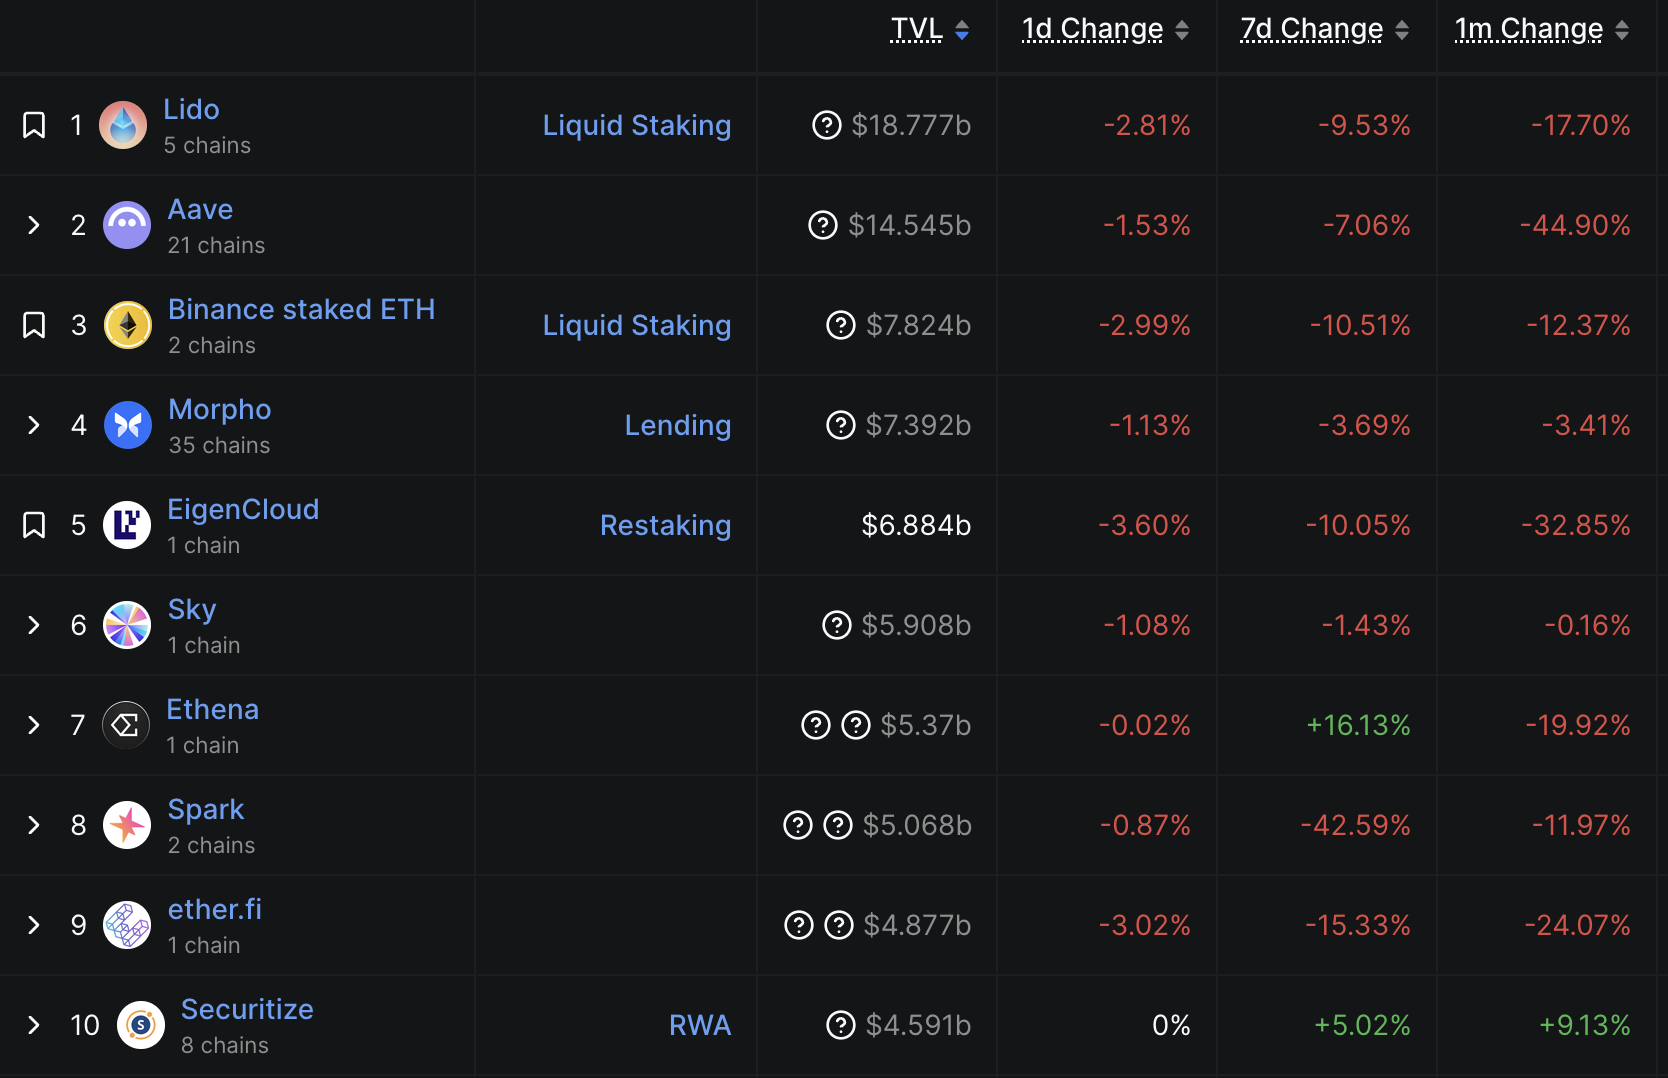Click the Lido logo icon
The width and height of the screenshot is (1668, 1078).
coord(123,125)
